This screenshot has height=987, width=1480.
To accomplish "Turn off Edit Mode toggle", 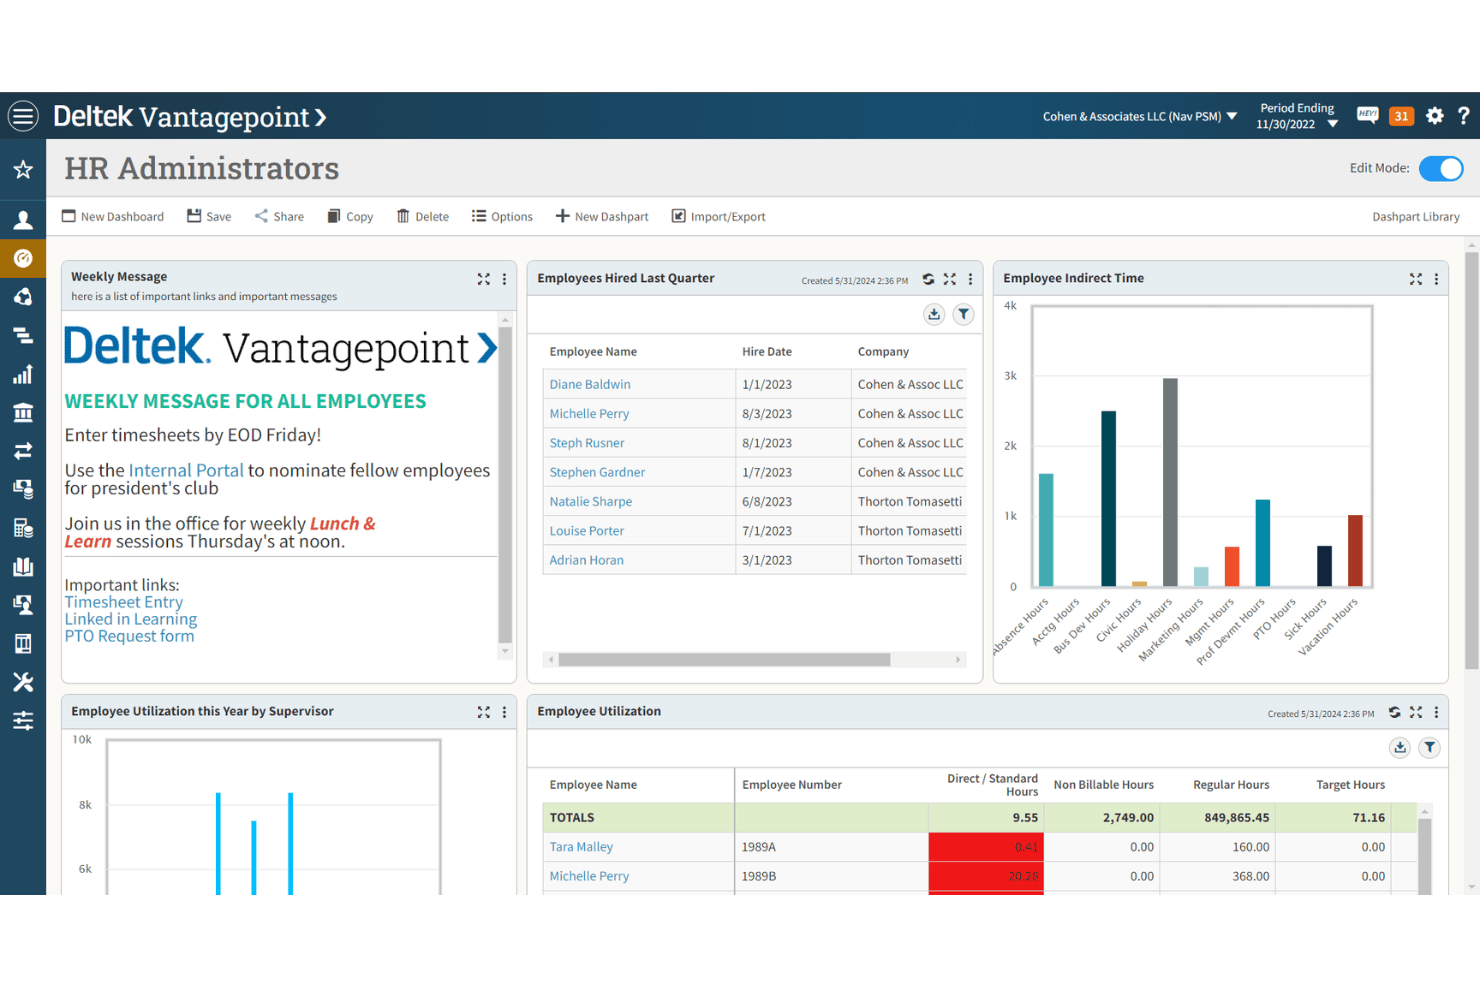I will tap(1441, 168).
